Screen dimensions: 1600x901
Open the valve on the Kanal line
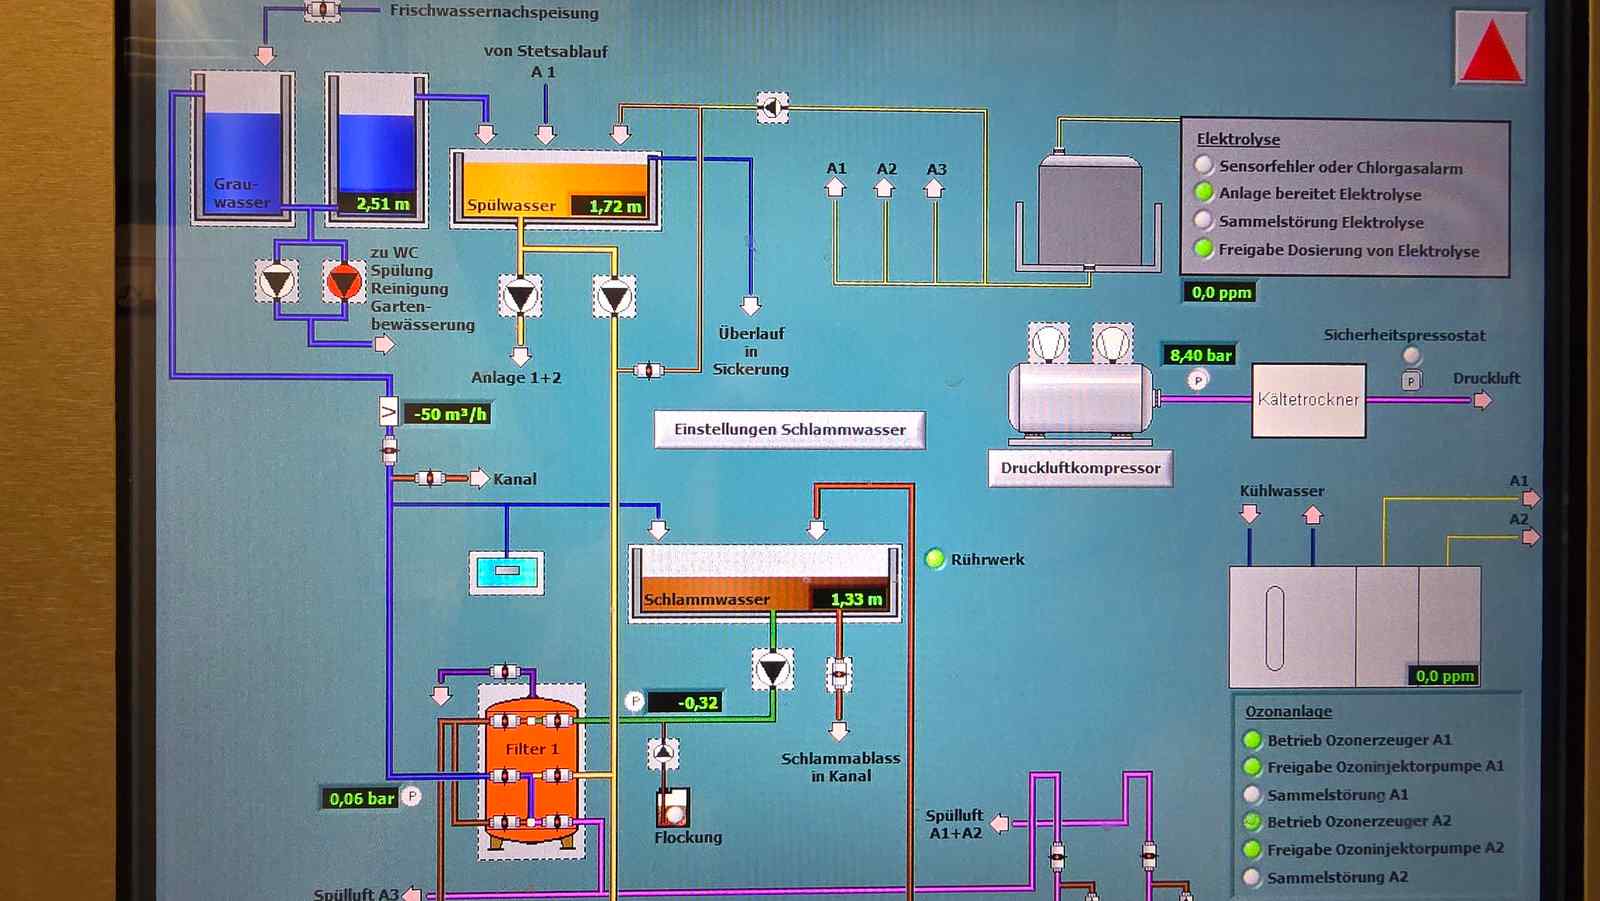(430, 479)
